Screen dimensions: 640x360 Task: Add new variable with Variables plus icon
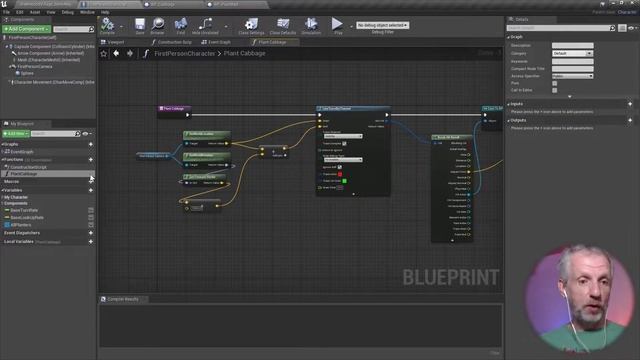[91, 190]
